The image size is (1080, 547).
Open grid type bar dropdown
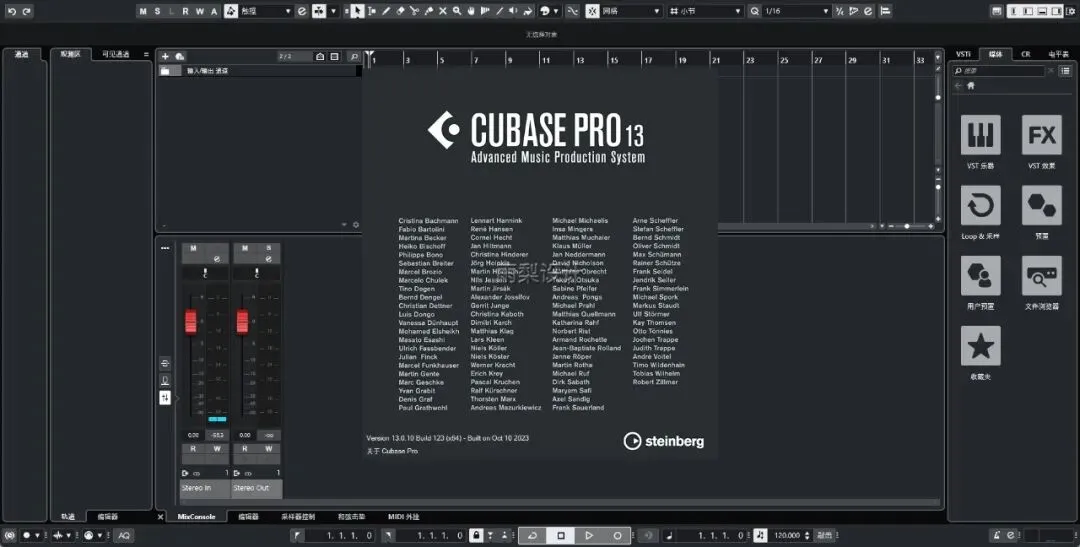(x=705, y=11)
